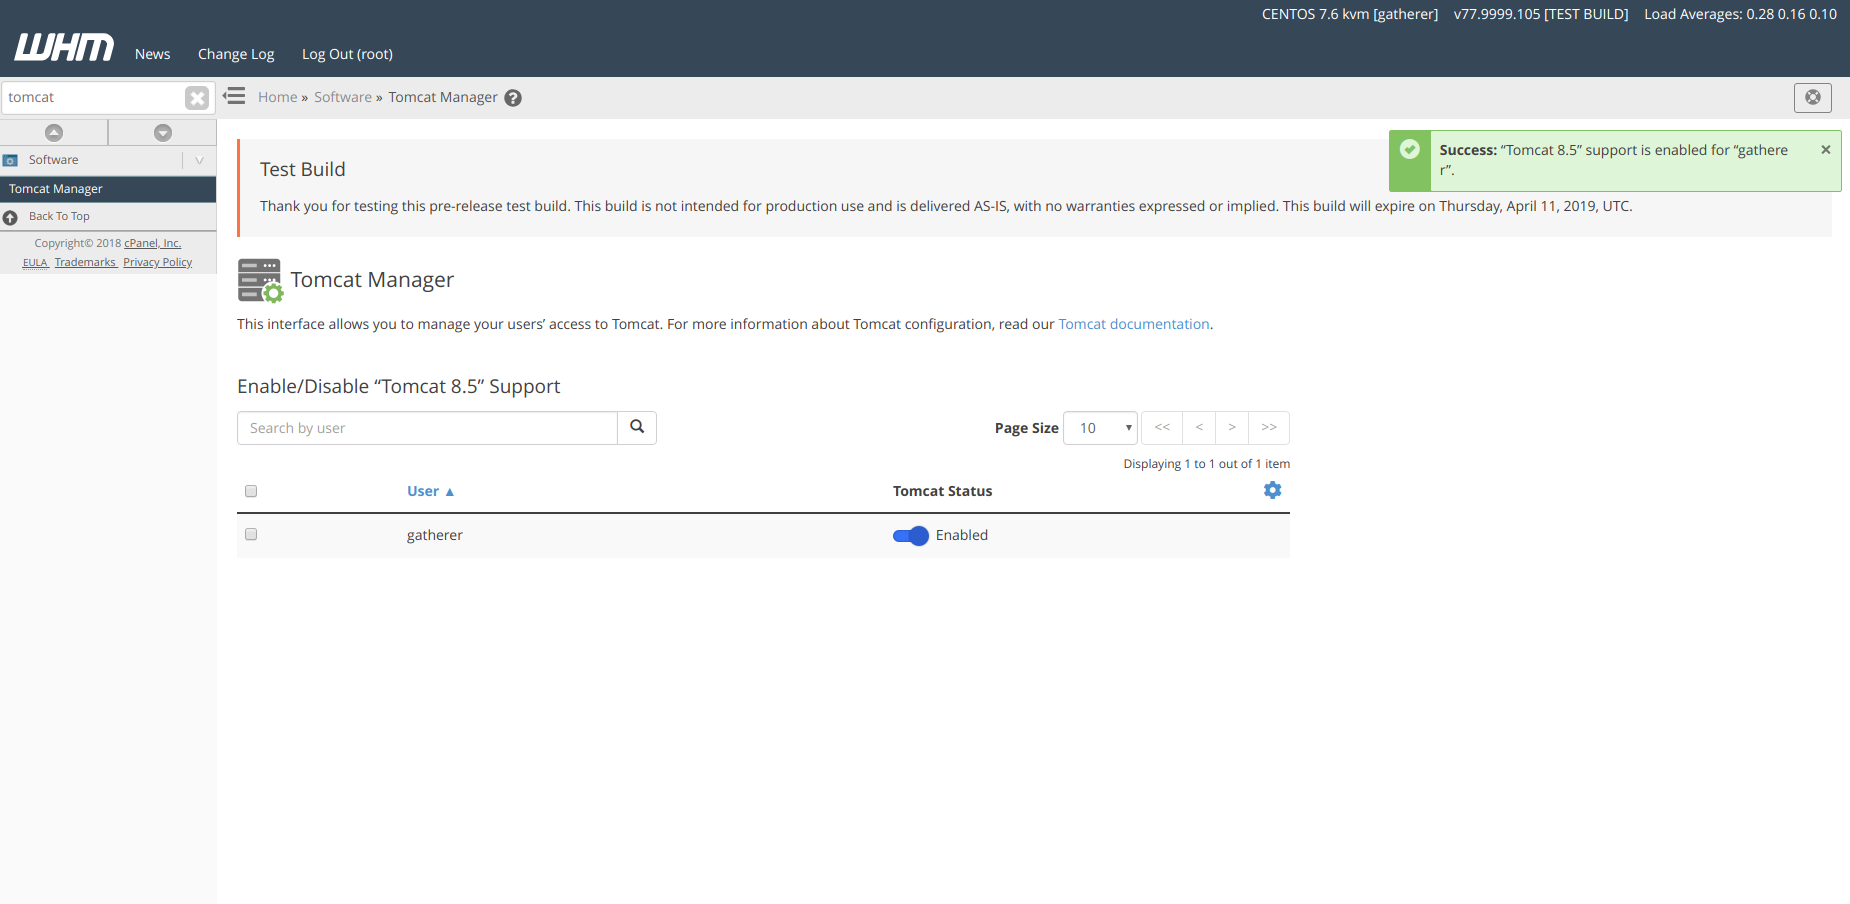Open the Privacy Policy link
Viewport: 1850px width, 904px height.
(158, 263)
